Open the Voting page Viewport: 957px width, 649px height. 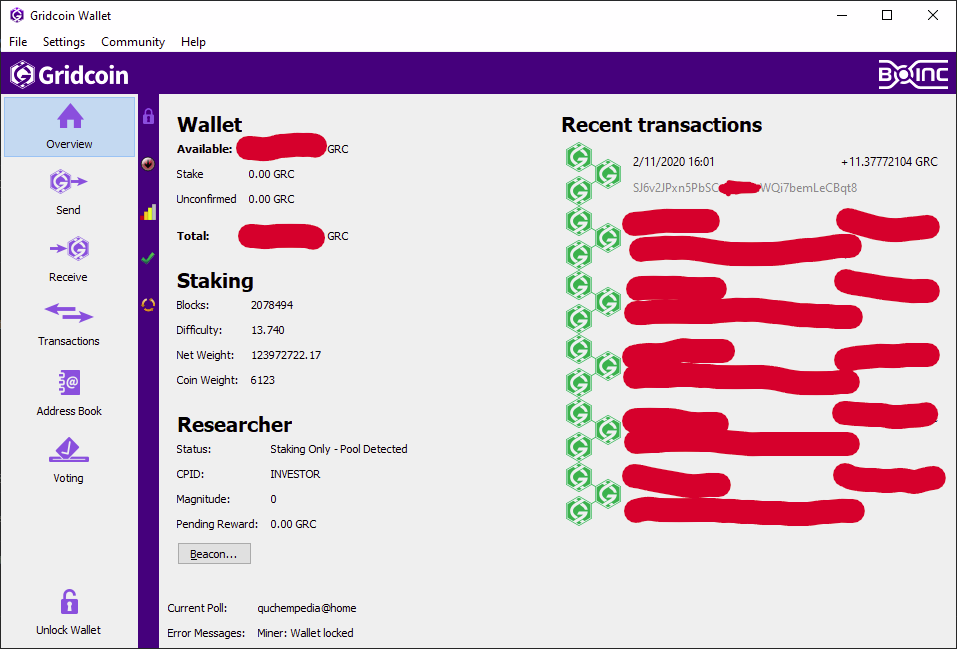68,460
